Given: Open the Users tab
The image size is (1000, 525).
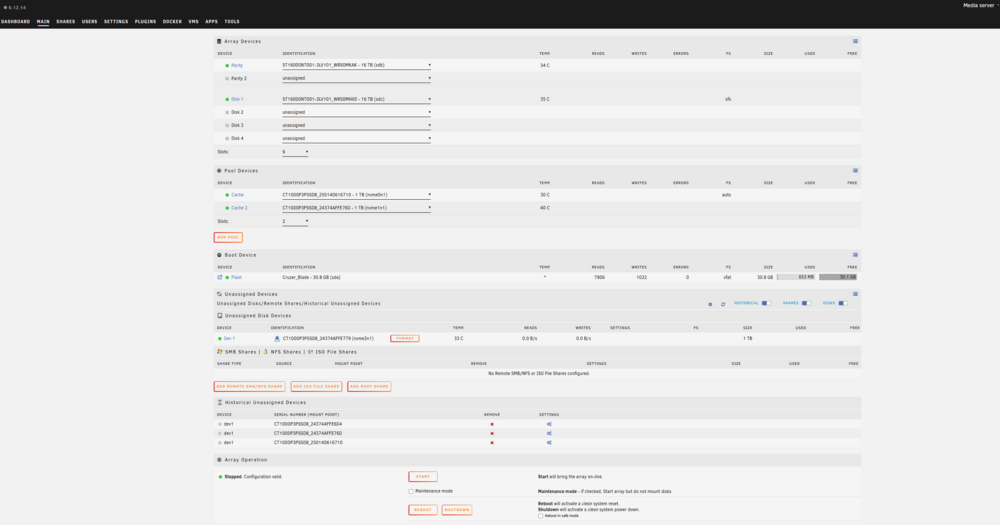Looking at the screenshot, I should click(x=89, y=22).
